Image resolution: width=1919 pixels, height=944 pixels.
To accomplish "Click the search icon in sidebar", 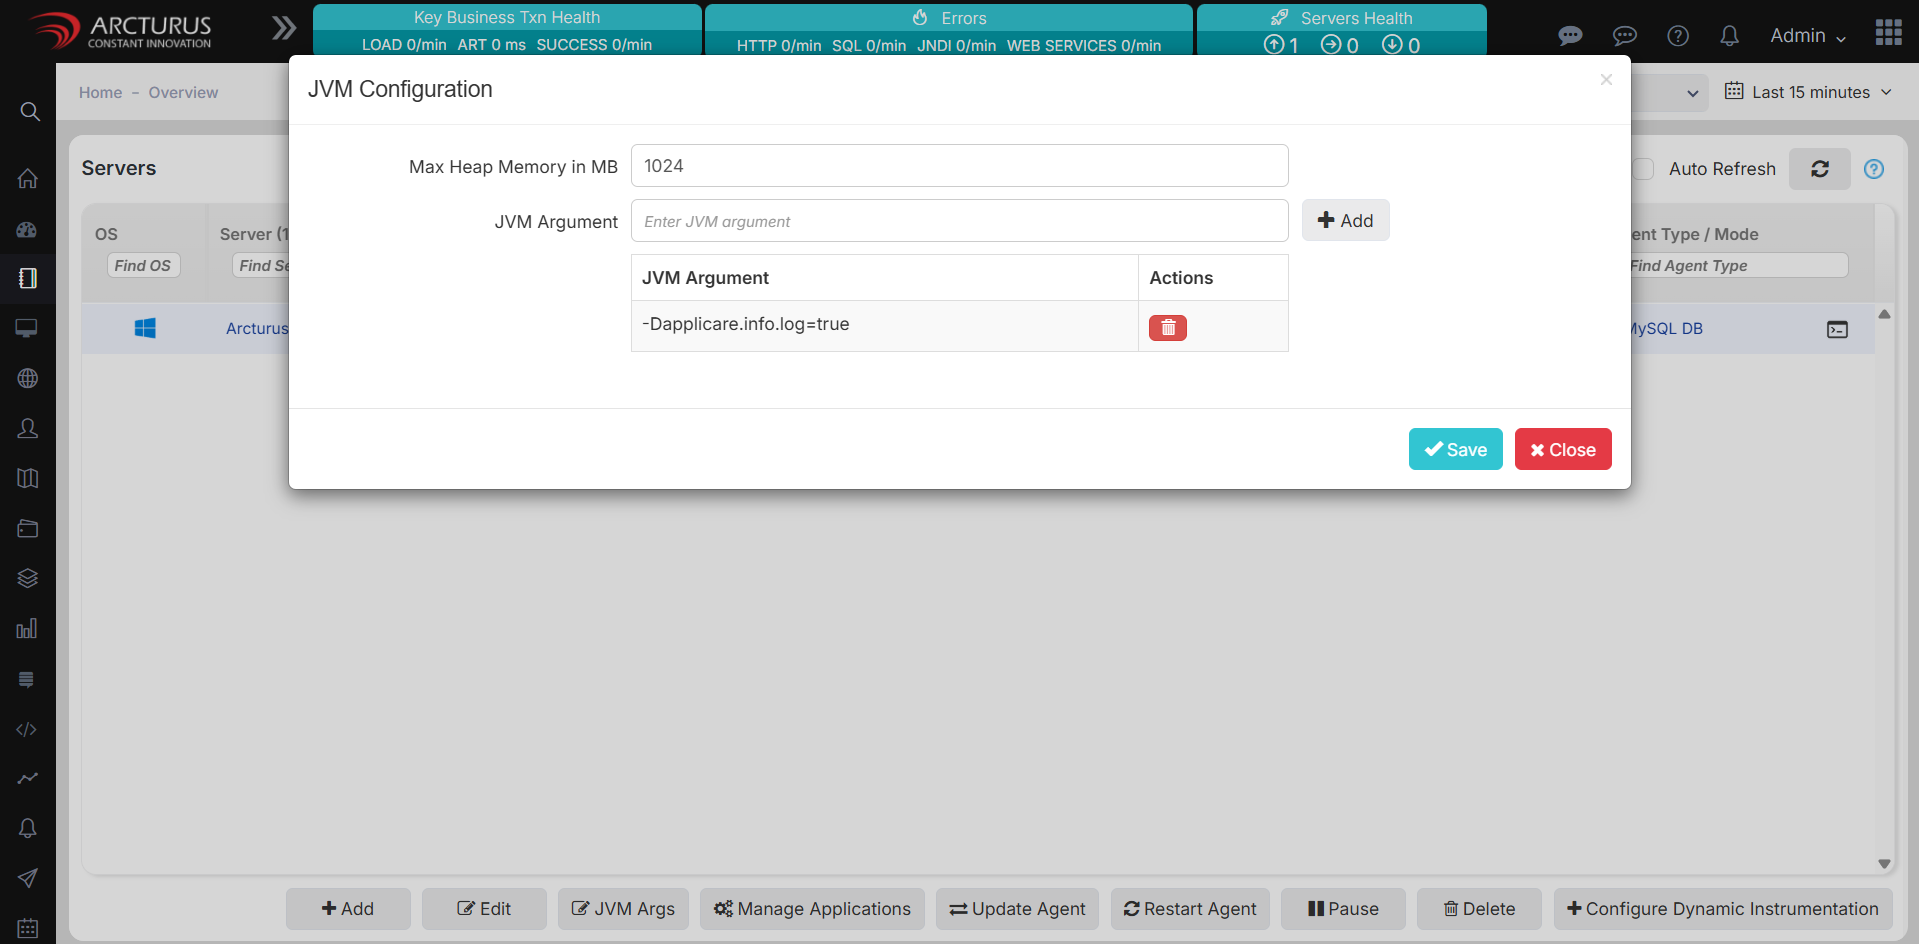I will (29, 111).
